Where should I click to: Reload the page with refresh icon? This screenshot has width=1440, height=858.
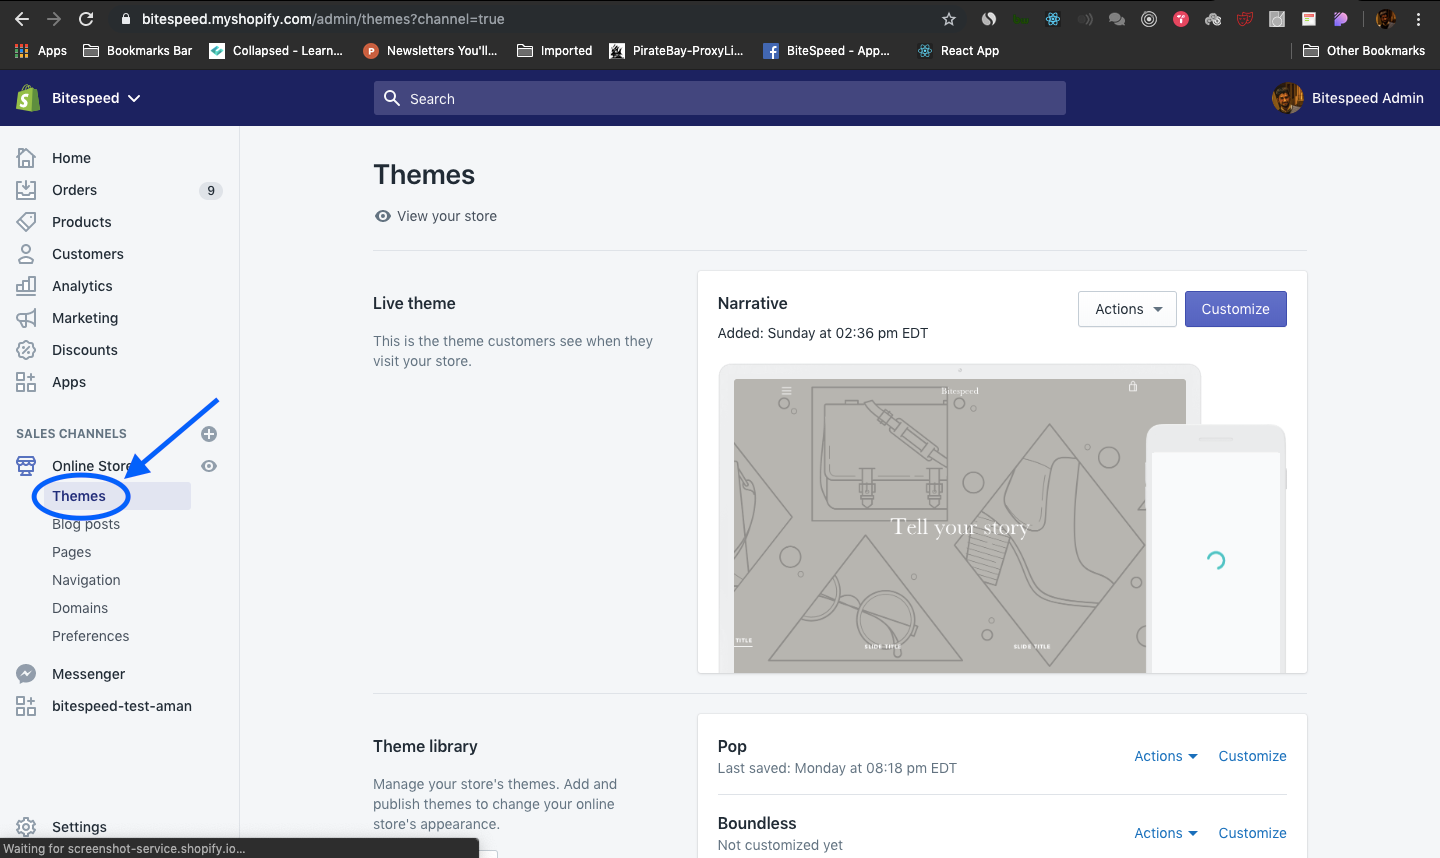click(86, 19)
